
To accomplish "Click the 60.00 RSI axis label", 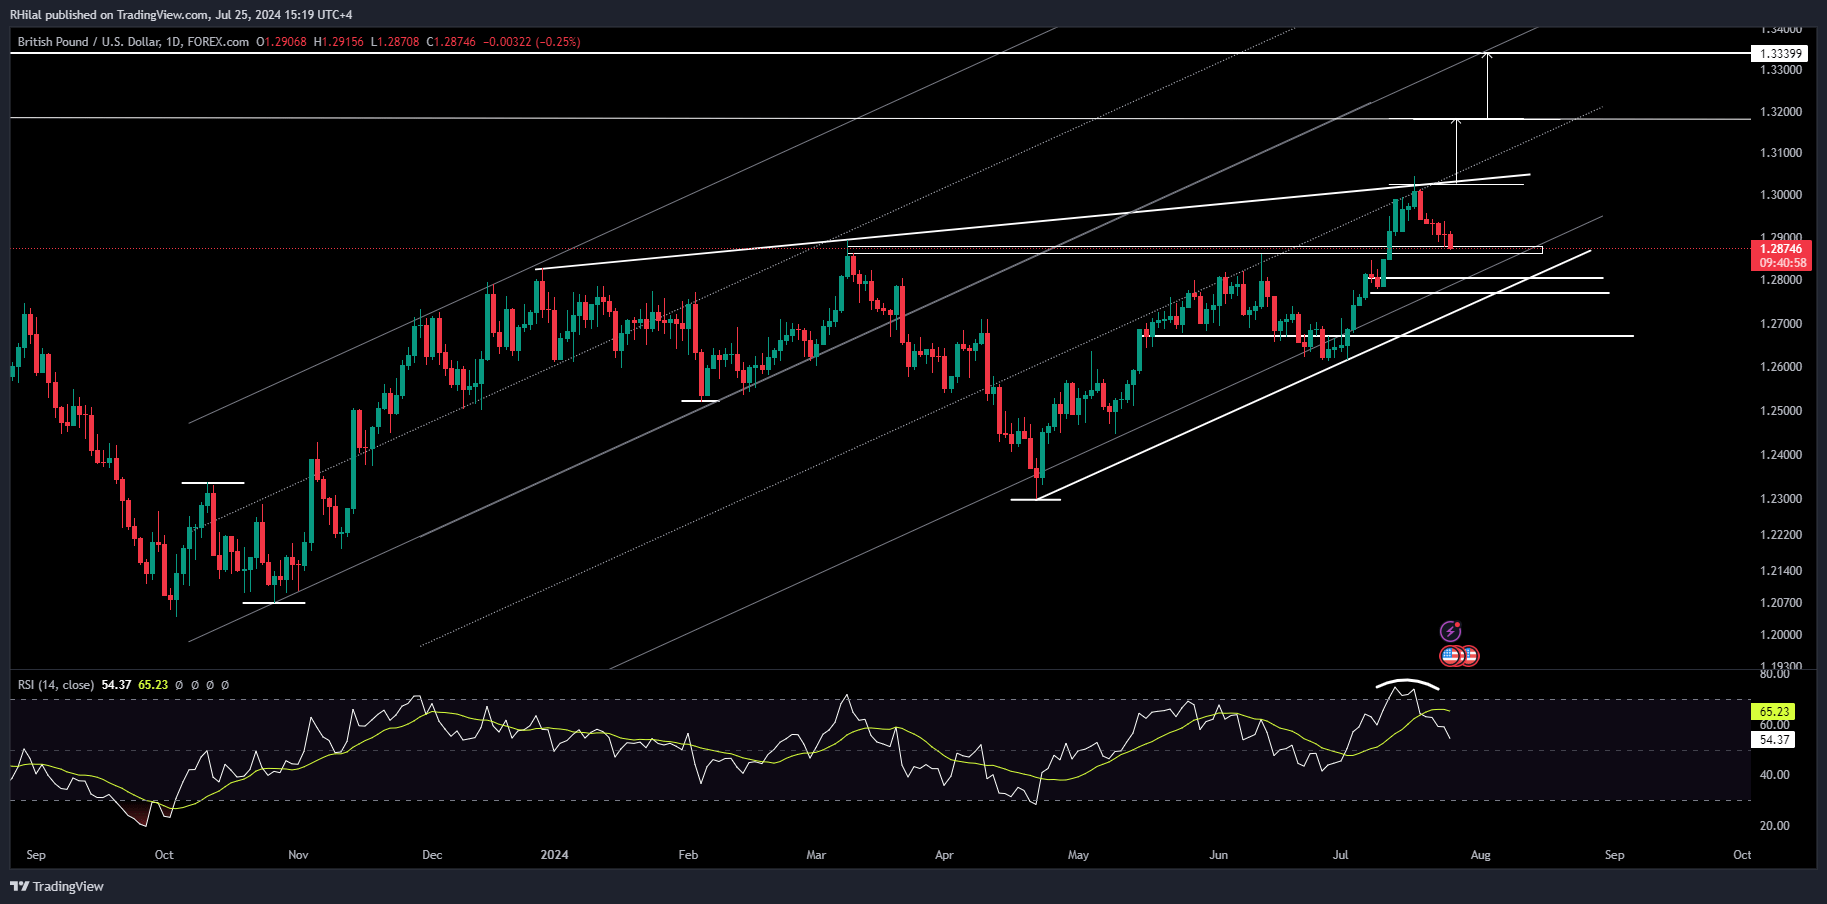I will pyautogui.click(x=1775, y=725).
